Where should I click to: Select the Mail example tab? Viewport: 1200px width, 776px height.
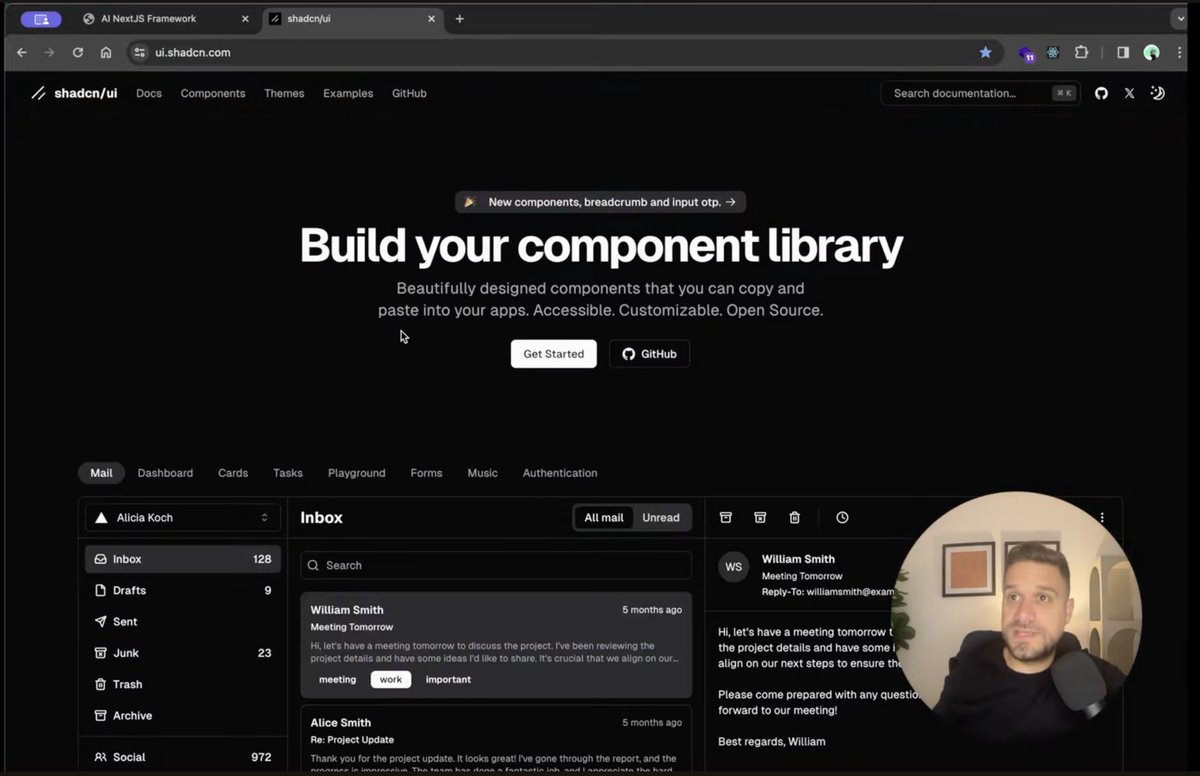[x=101, y=473]
